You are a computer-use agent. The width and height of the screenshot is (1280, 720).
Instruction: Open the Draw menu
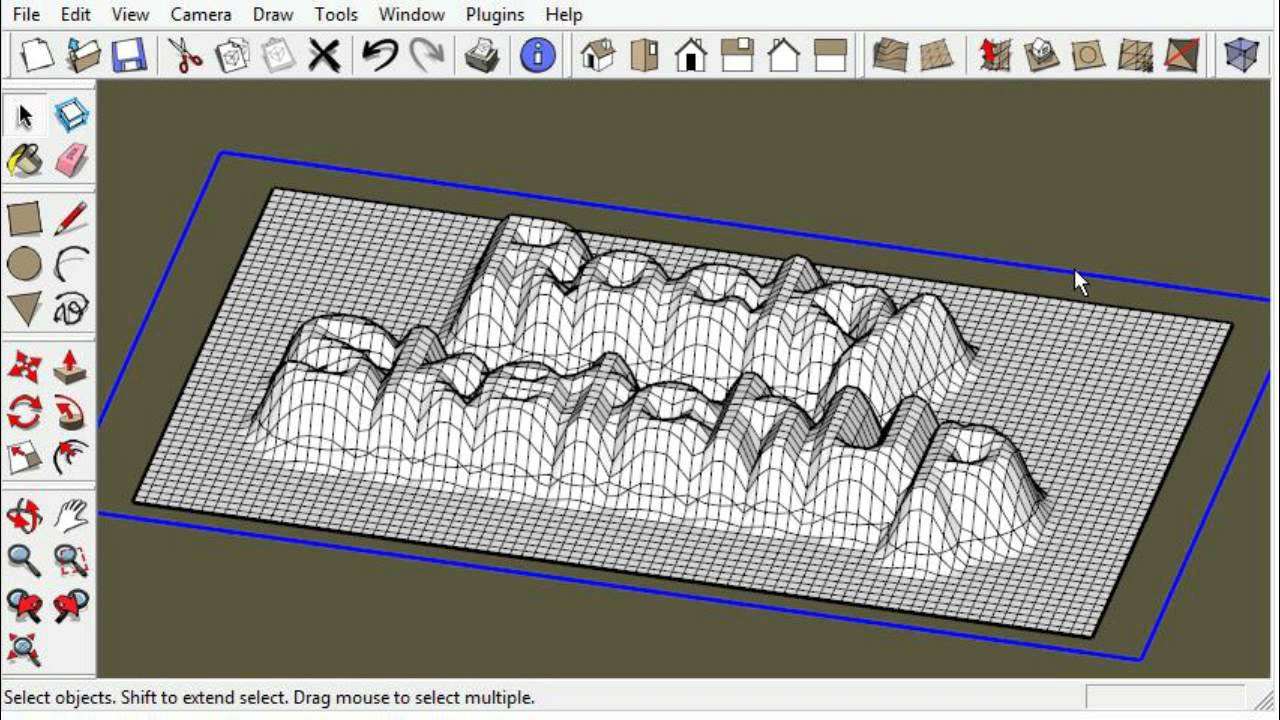point(273,14)
